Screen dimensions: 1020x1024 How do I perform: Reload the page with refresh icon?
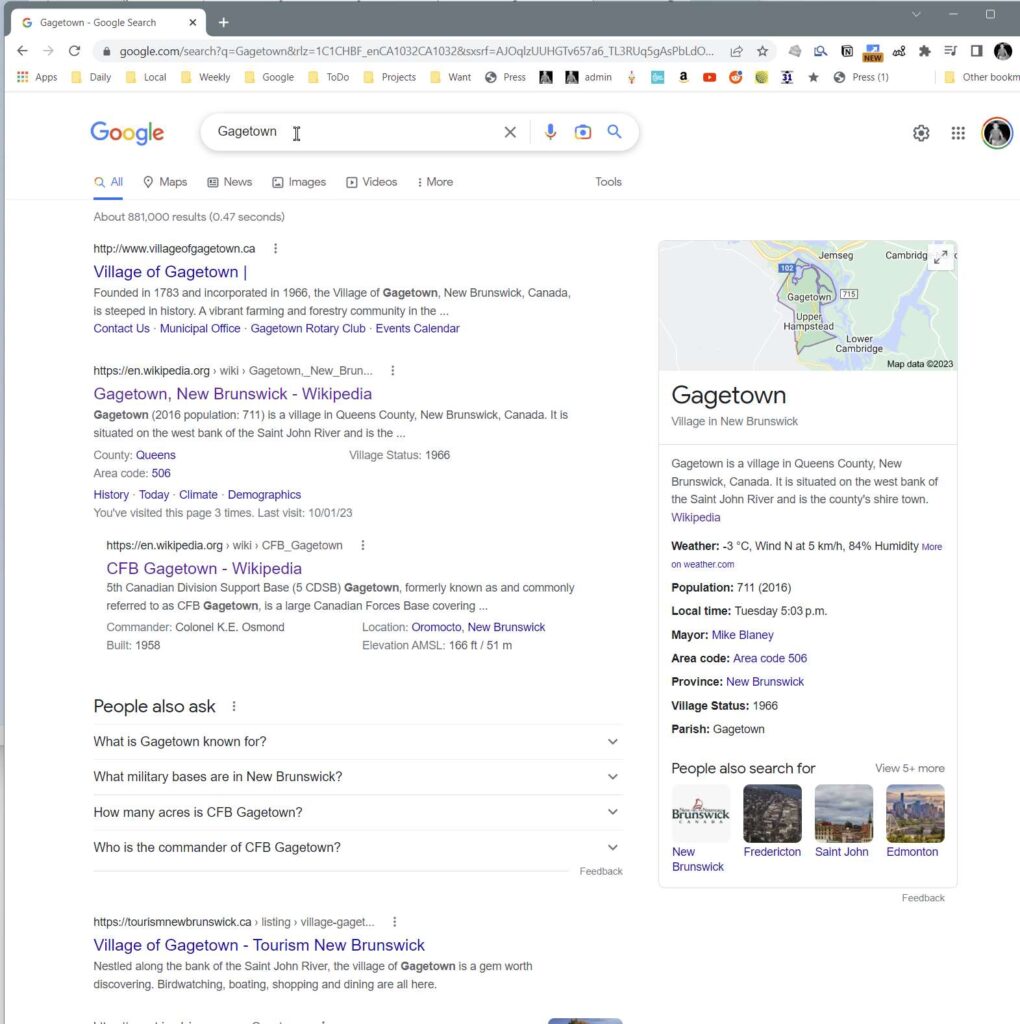(x=74, y=51)
